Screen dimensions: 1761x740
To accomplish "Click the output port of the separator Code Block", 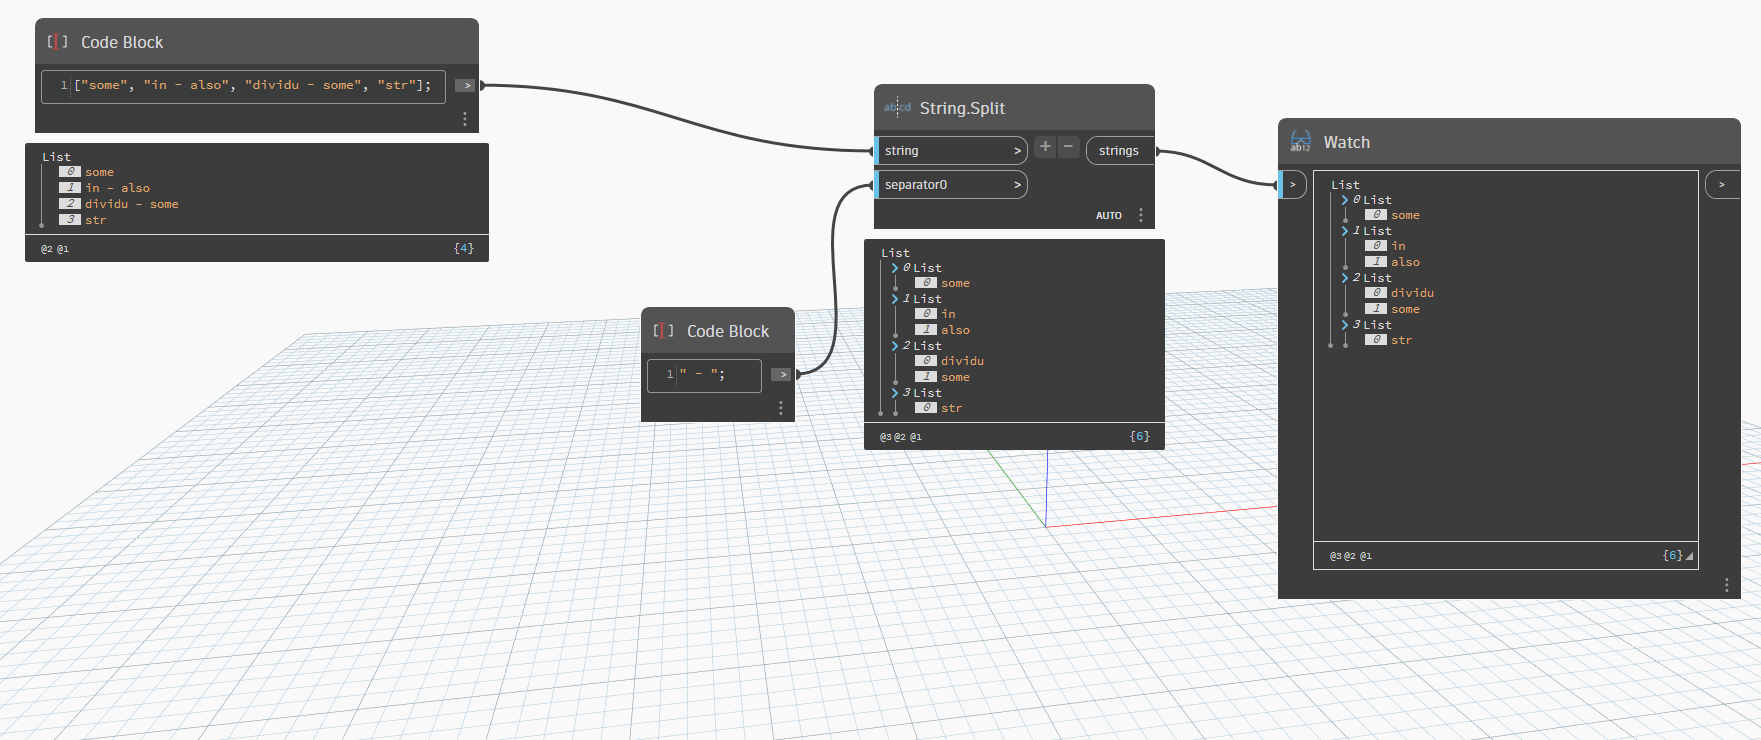I will [782, 375].
